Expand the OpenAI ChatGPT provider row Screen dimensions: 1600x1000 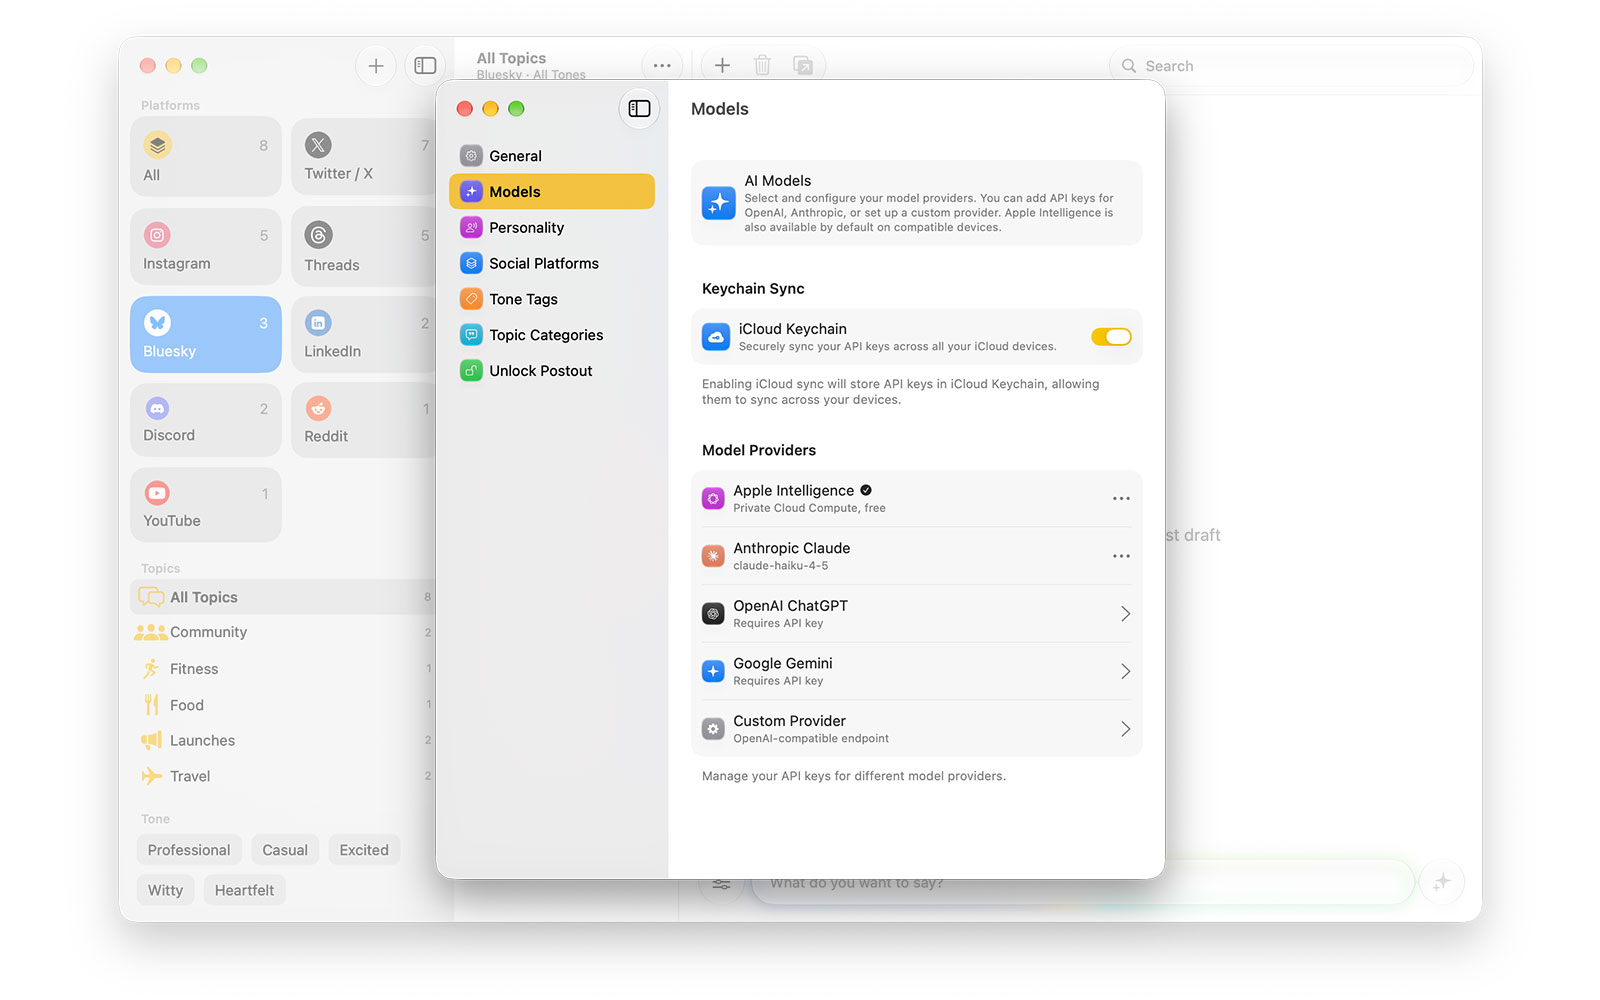tap(917, 614)
